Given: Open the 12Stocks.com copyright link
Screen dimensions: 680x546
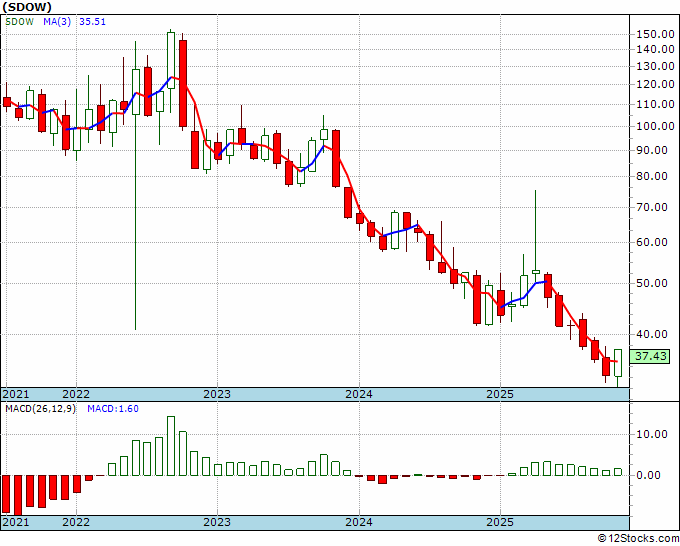Looking at the screenshot, I should [638, 538].
